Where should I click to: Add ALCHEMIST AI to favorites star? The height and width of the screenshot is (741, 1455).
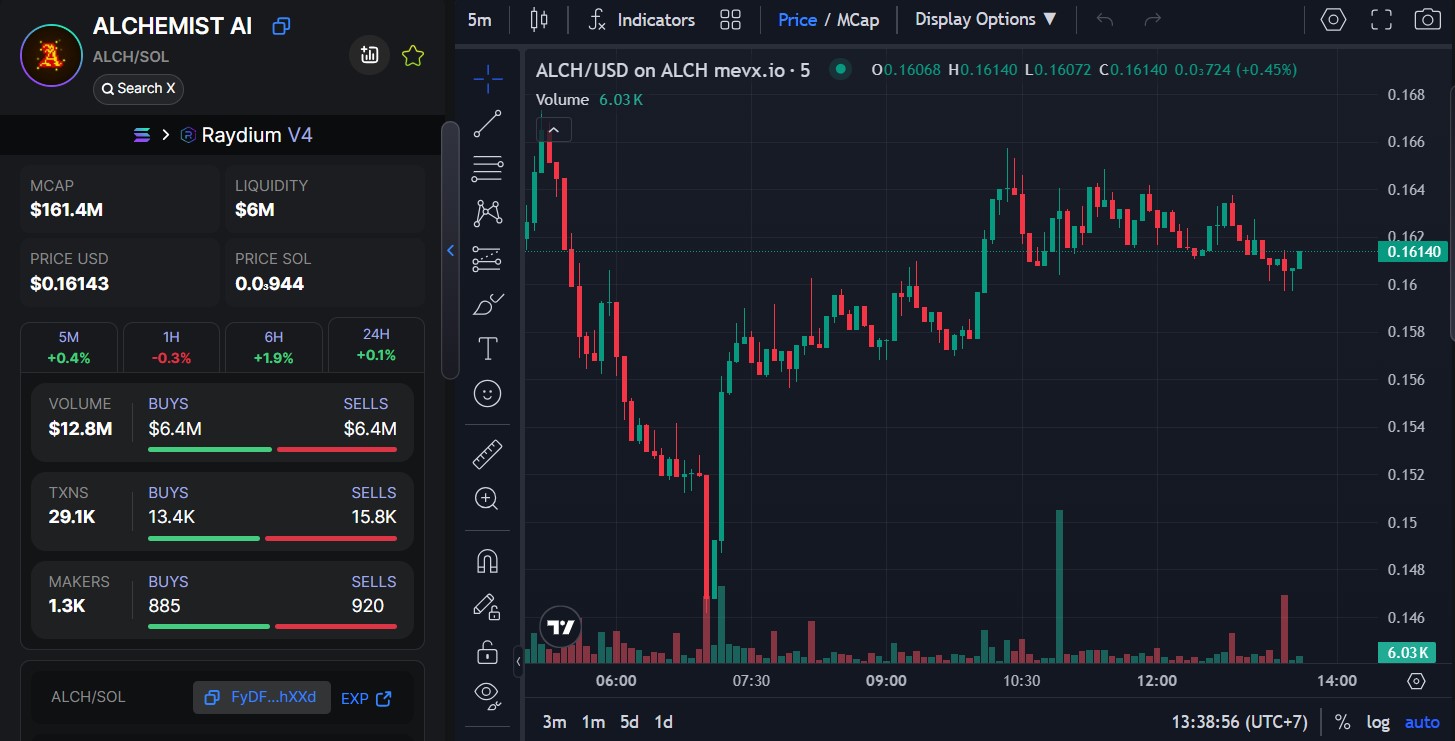[x=412, y=56]
